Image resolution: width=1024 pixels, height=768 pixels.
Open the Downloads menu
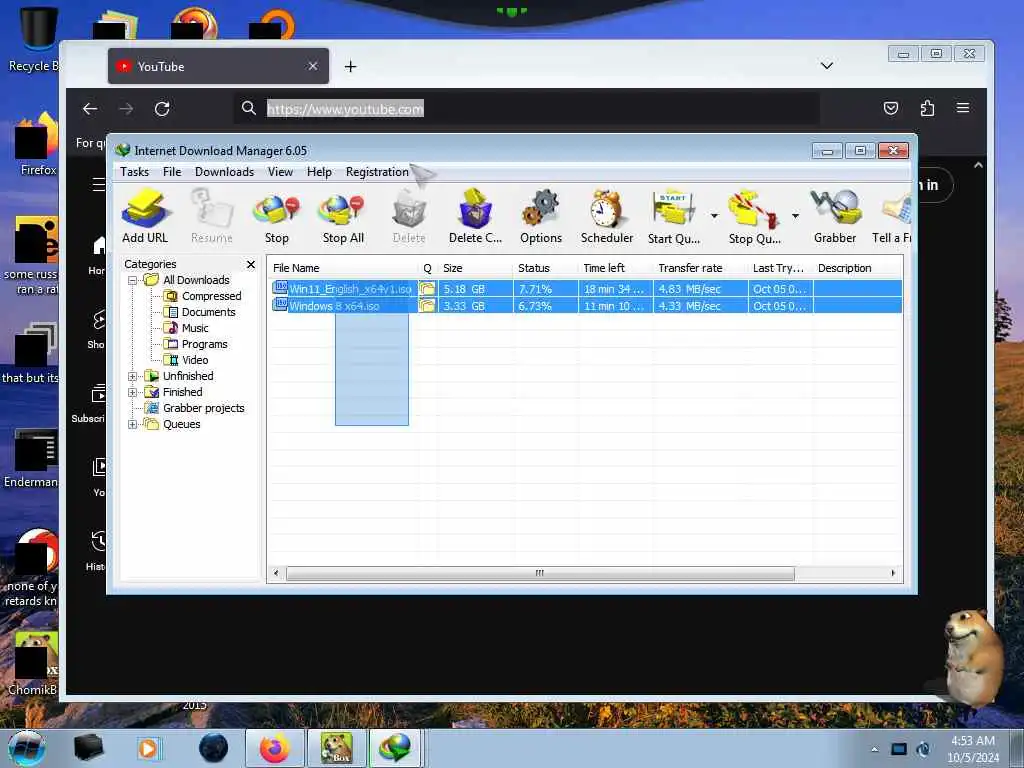point(224,172)
